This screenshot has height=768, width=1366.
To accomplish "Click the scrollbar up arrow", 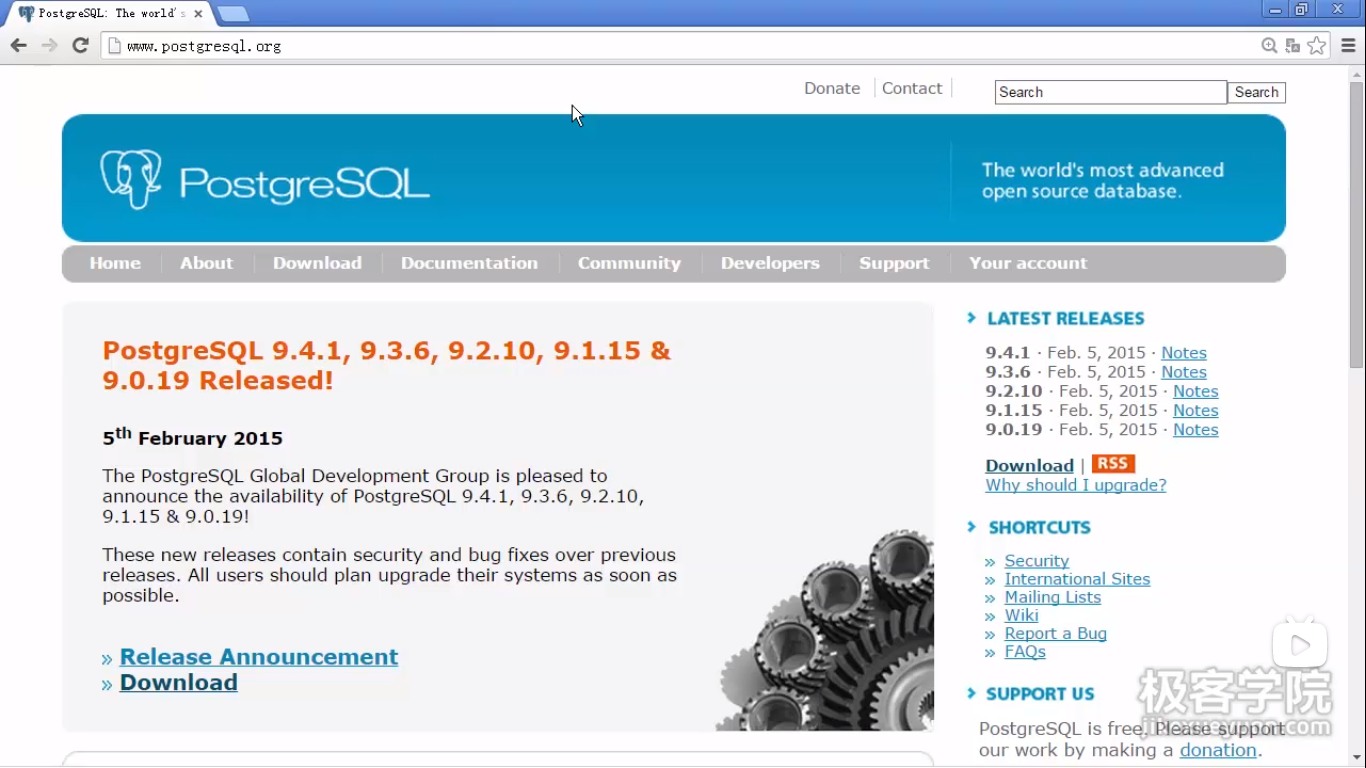I will click(1357, 74).
